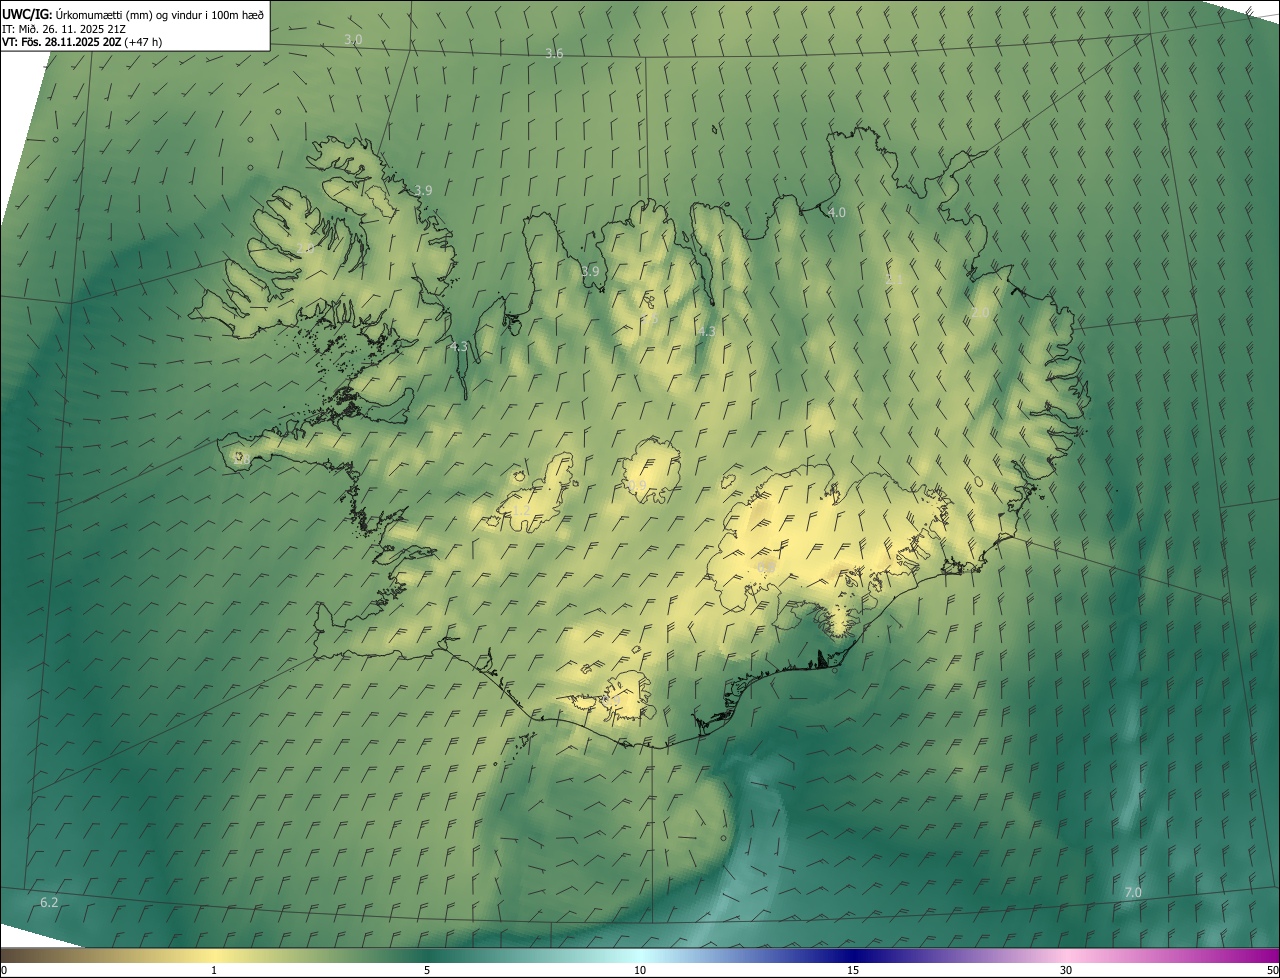The width and height of the screenshot is (1280, 978).
Task: Click the 0 tick label on the color scale
Action: tap(4, 970)
